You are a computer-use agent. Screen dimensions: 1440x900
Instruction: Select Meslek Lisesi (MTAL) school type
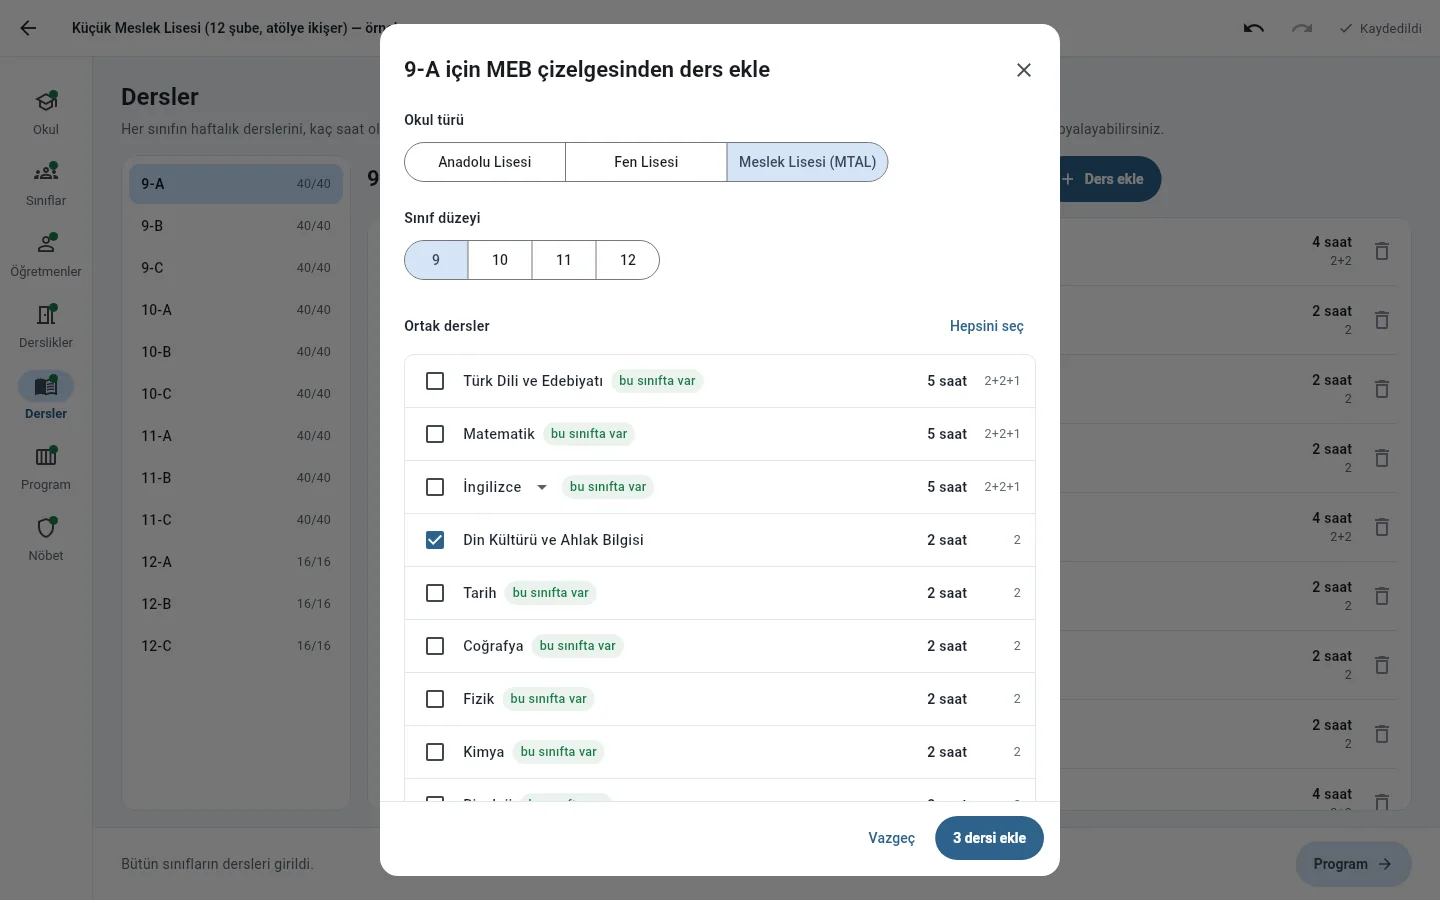coord(807,162)
